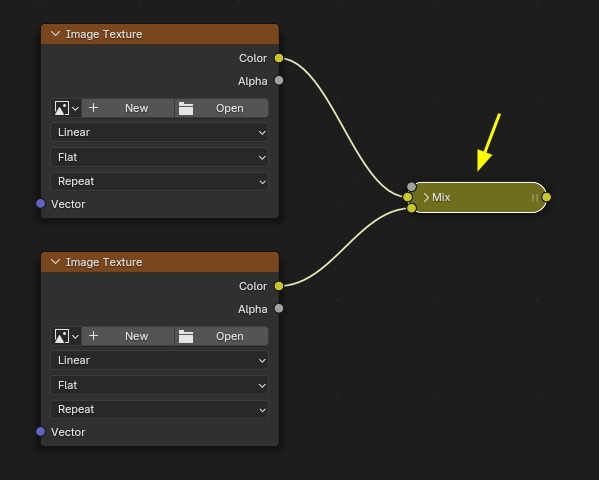Open the Flat projection dropdown in the upper node
This screenshot has width=599, height=480.
tap(159, 157)
